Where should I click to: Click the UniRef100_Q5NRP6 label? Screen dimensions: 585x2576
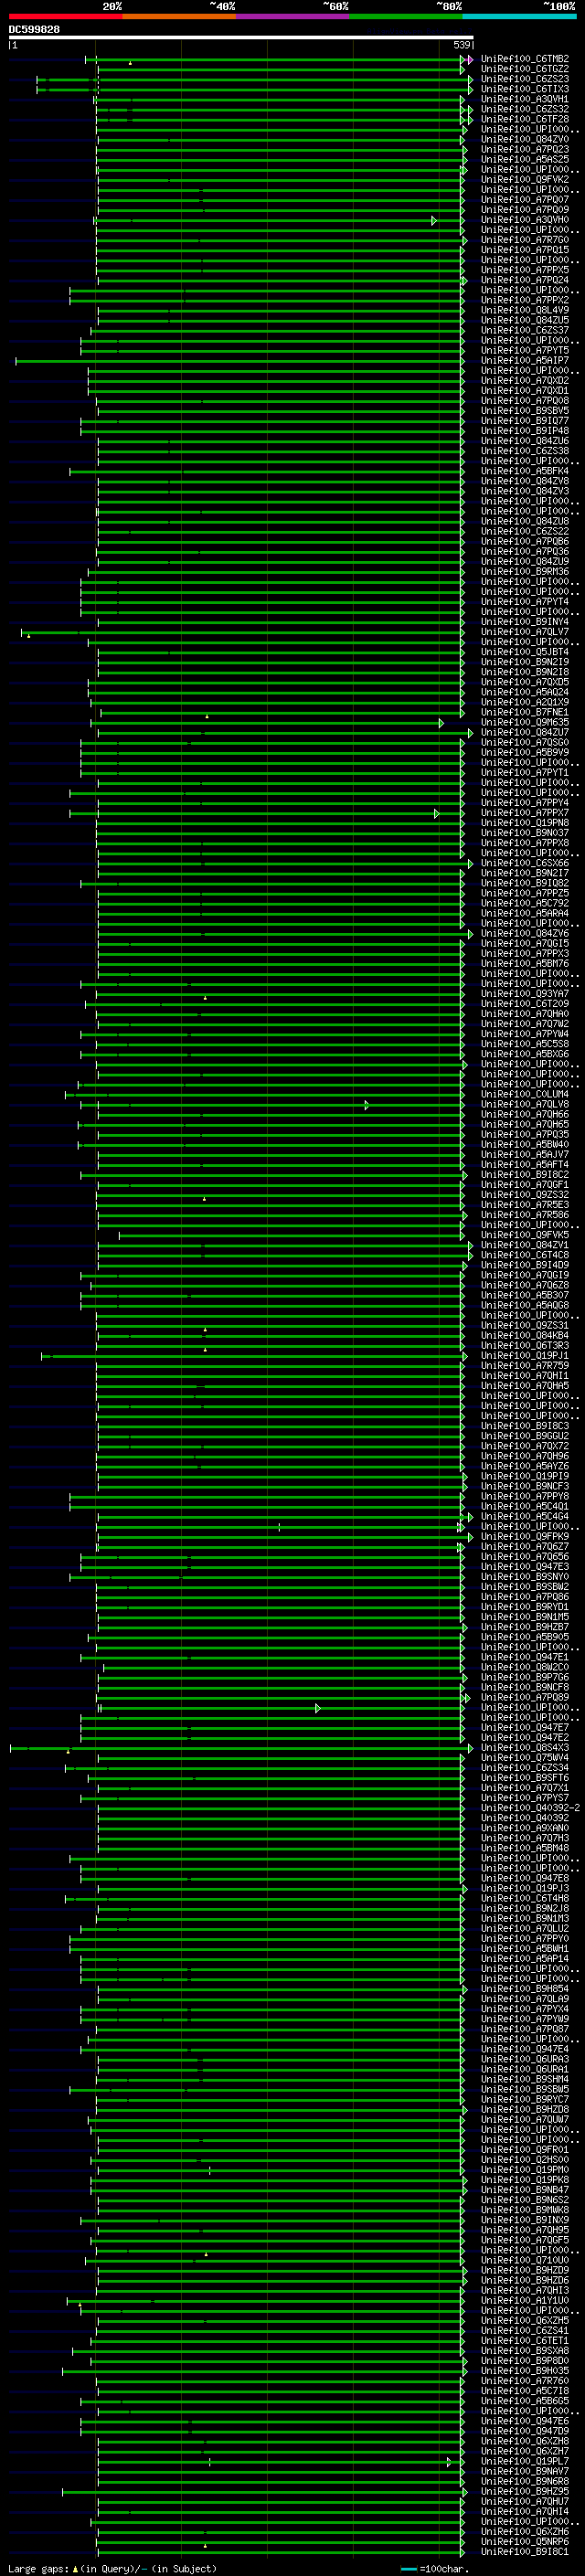(525, 2541)
